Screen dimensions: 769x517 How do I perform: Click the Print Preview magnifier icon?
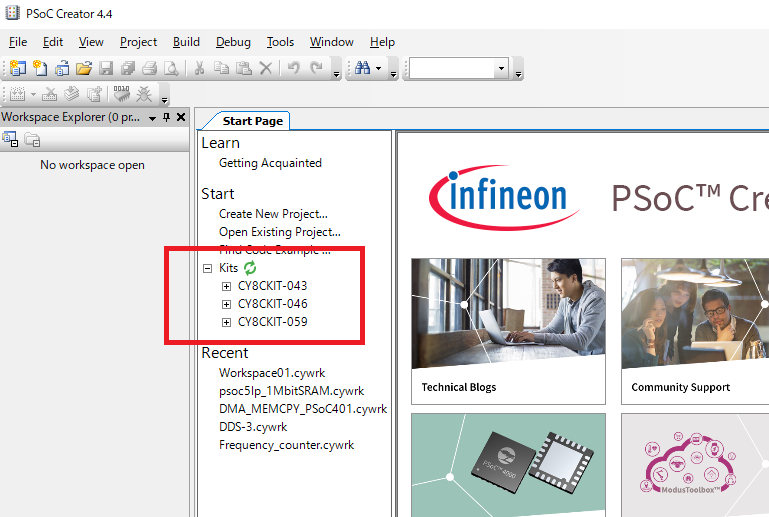pyautogui.click(x=171, y=68)
